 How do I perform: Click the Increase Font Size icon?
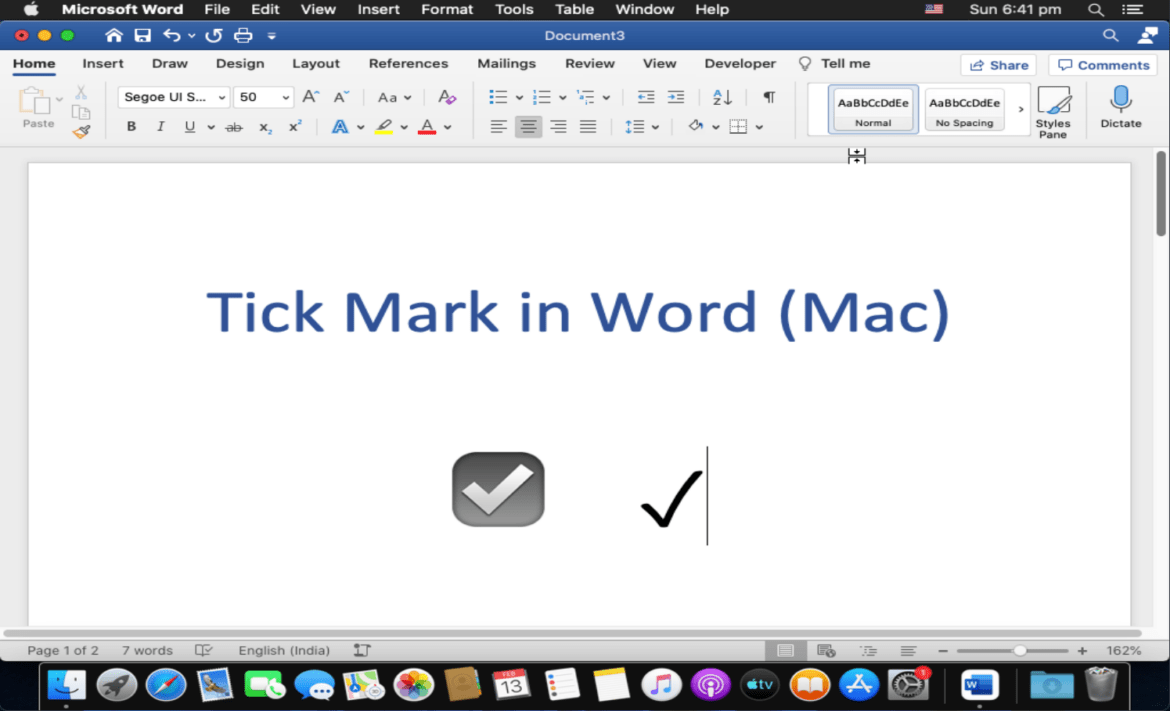(x=311, y=97)
